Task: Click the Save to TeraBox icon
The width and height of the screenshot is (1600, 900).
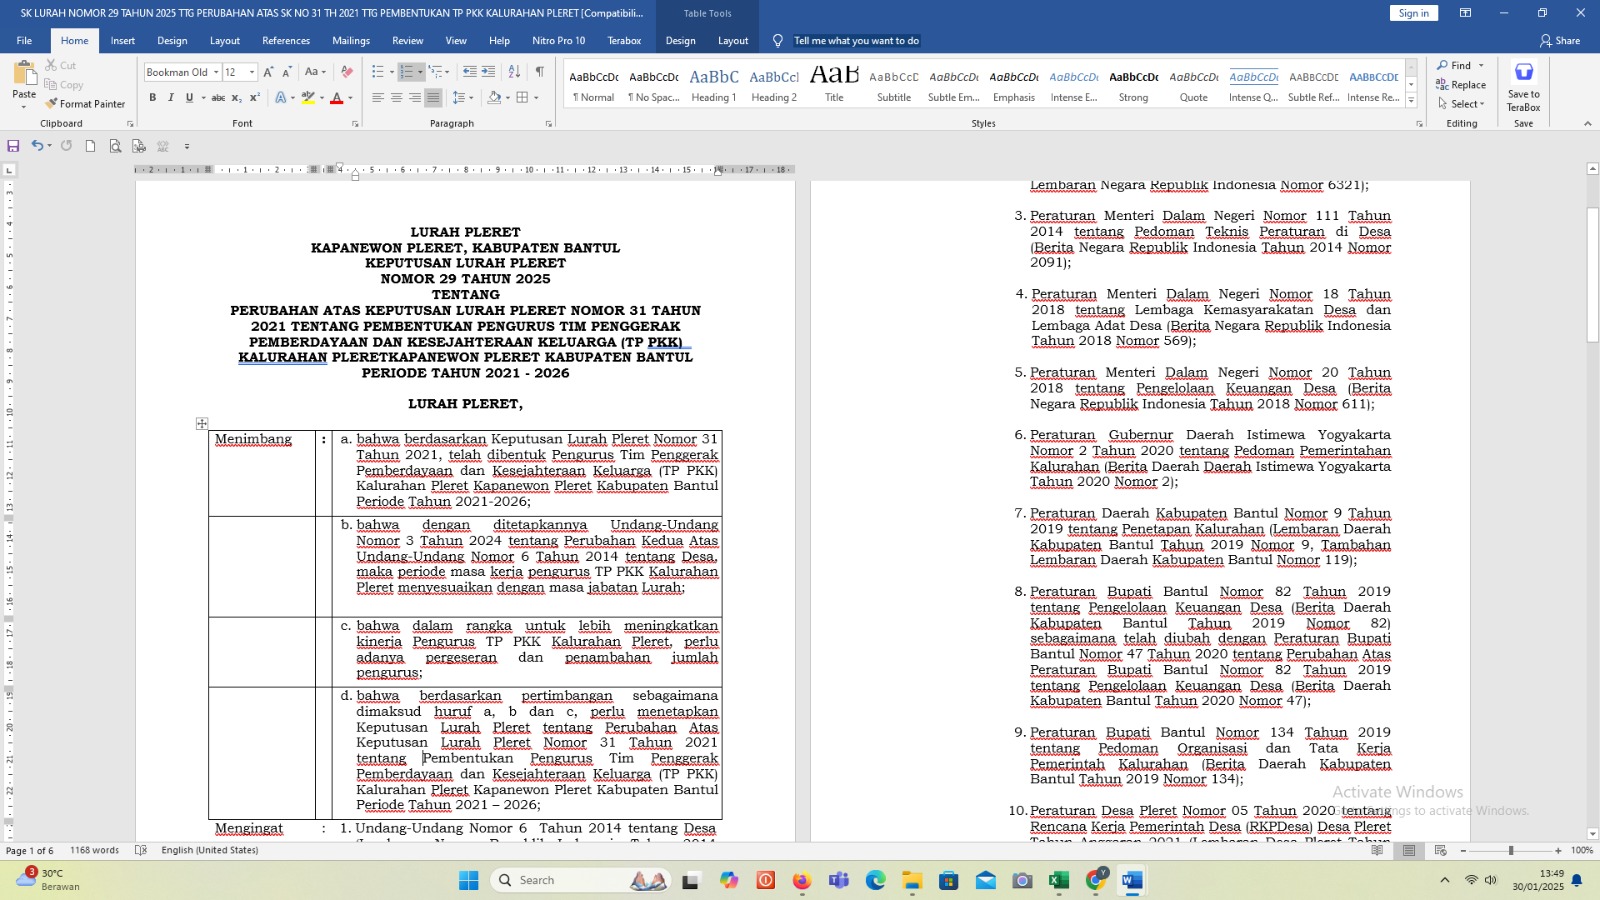Action: (1524, 72)
